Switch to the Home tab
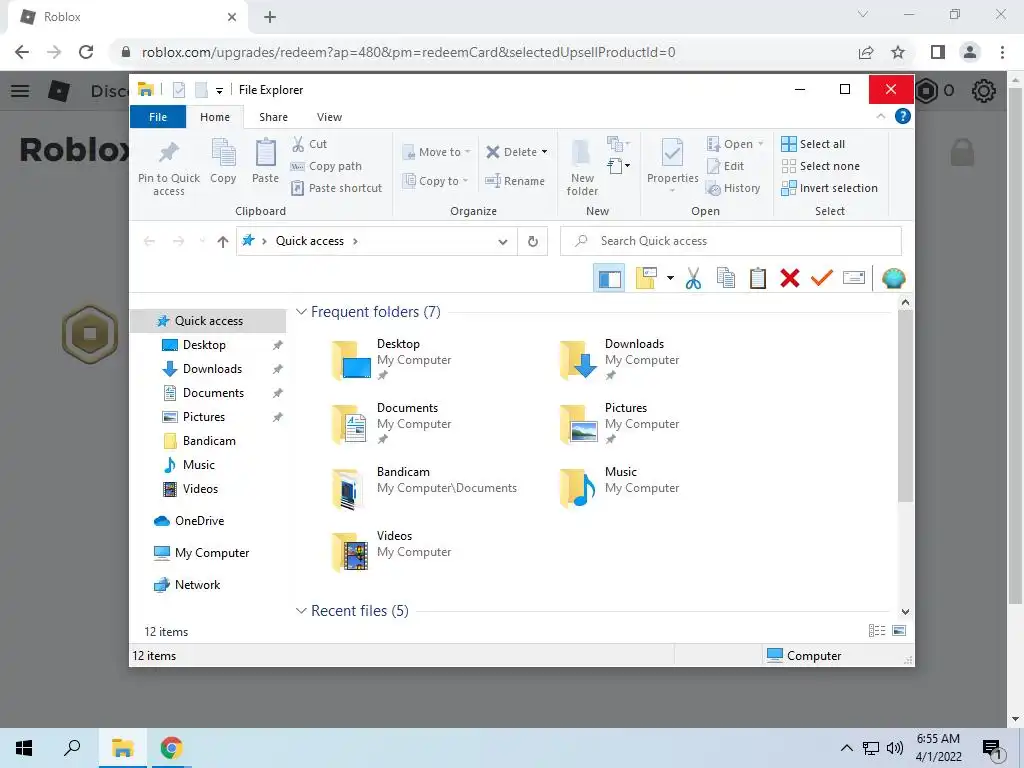This screenshot has height=768, width=1024. [x=215, y=117]
